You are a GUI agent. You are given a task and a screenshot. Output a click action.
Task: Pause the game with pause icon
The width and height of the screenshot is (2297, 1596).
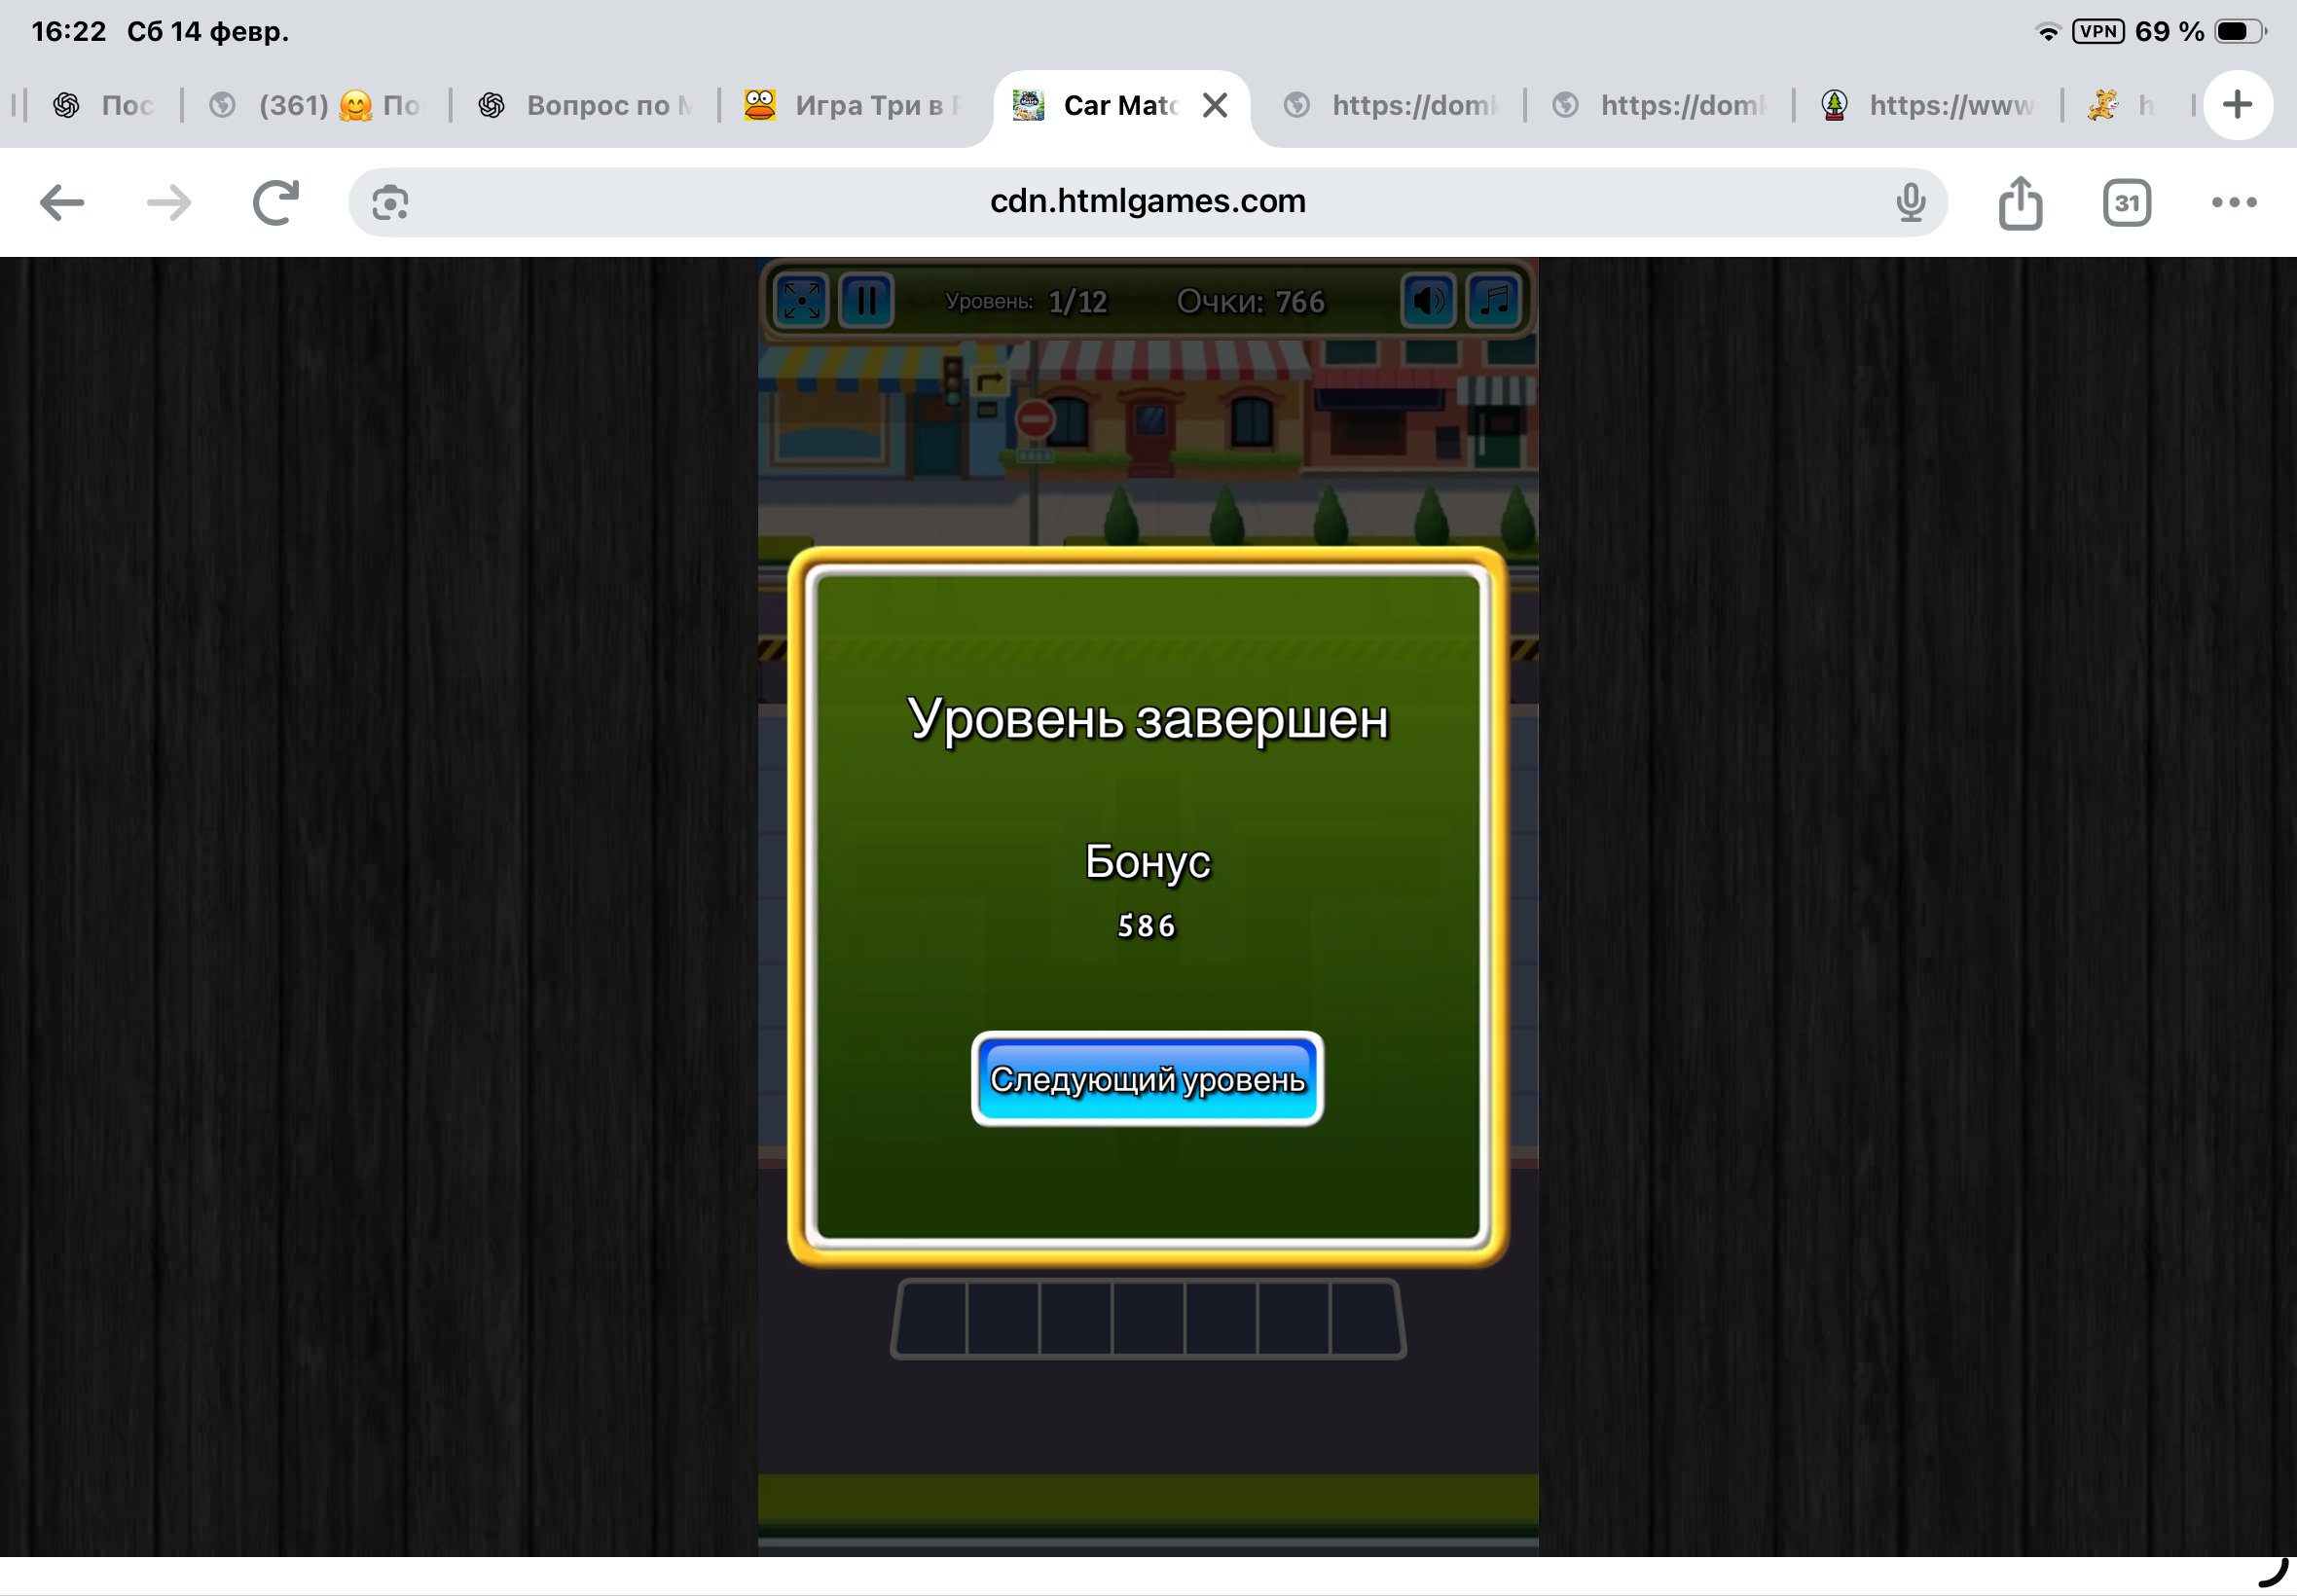point(866,300)
